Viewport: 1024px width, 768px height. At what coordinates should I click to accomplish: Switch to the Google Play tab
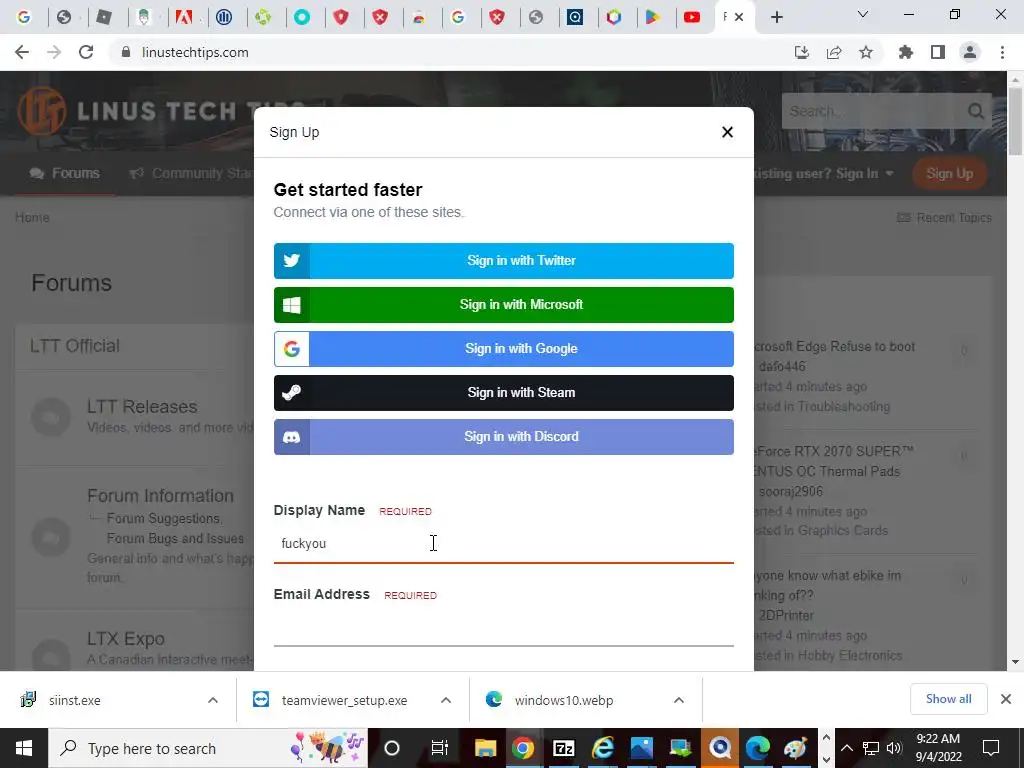click(x=652, y=17)
